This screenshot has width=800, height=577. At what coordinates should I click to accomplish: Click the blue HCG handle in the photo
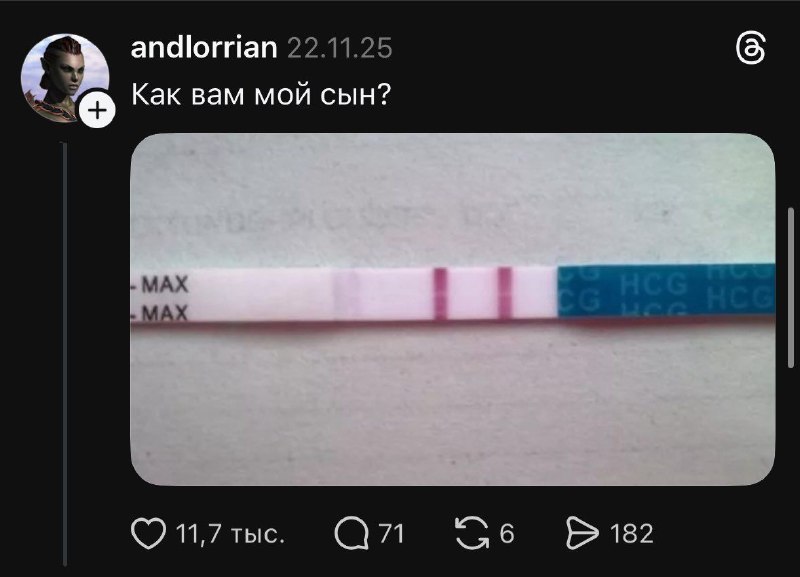666,289
